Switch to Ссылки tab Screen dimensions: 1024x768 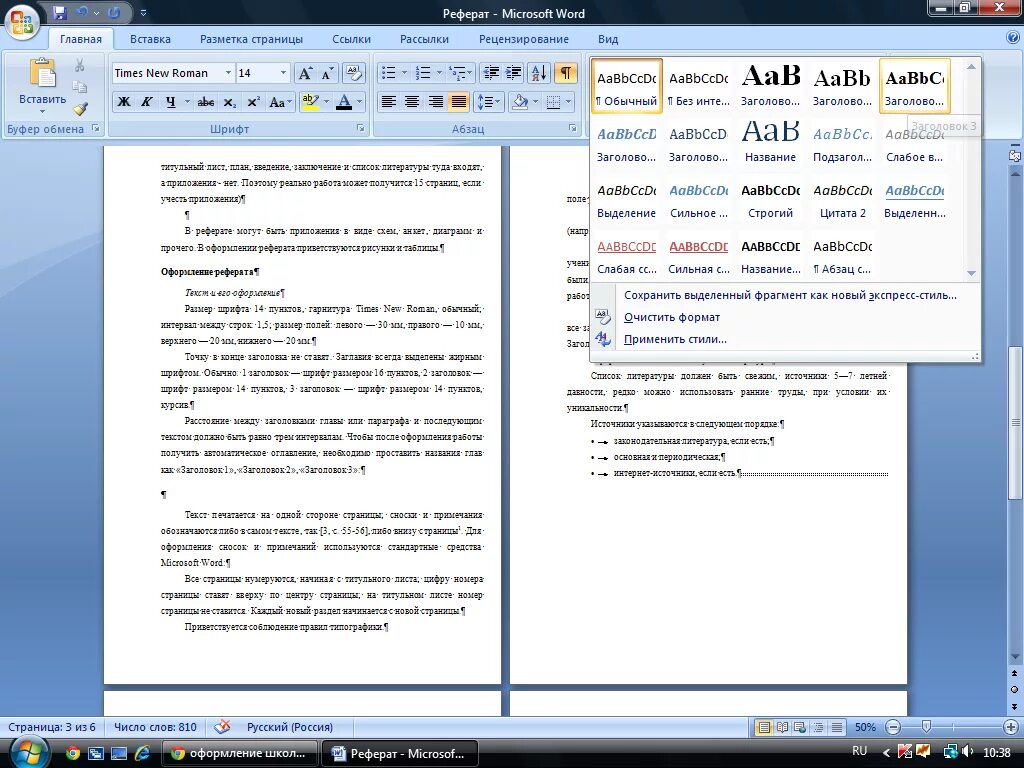click(x=351, y=39)
